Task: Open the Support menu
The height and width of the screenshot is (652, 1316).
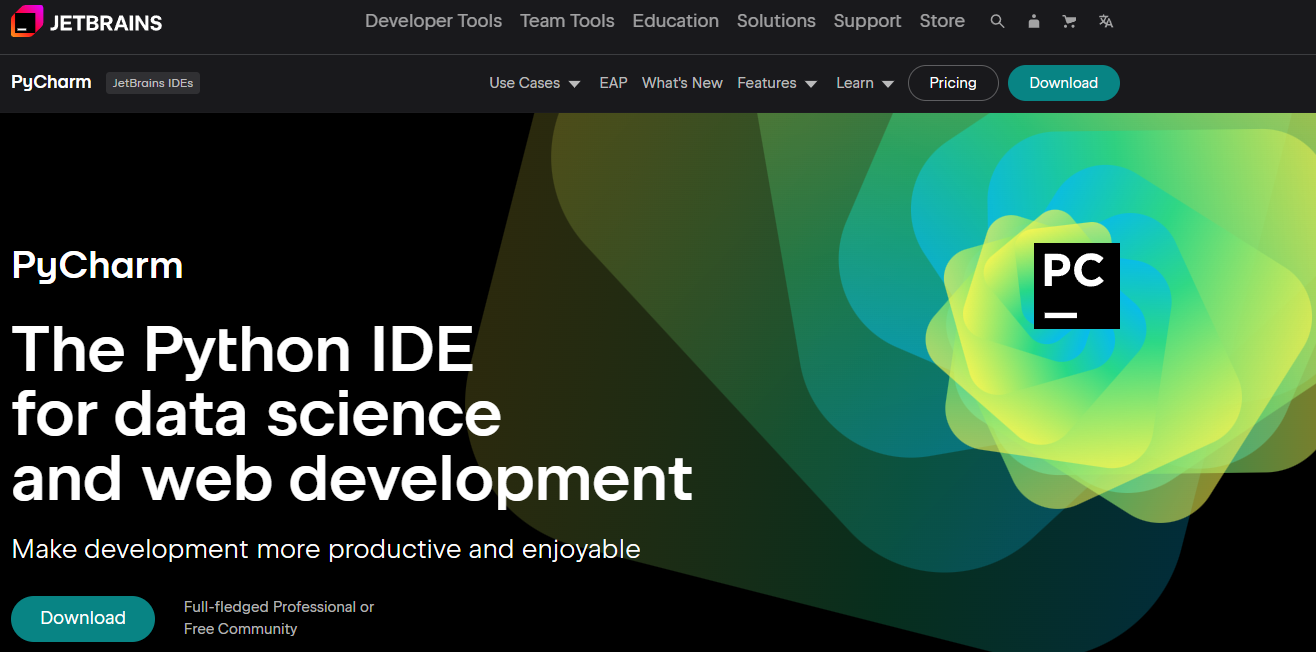Action: pos(867,21)
